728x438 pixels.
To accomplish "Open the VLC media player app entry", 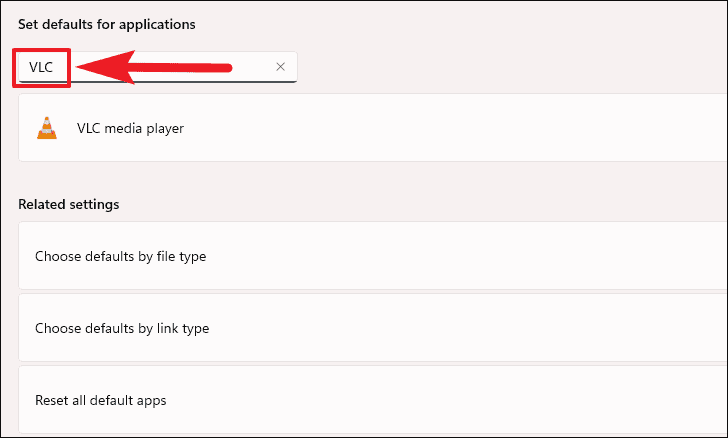I will coord(373,128).
